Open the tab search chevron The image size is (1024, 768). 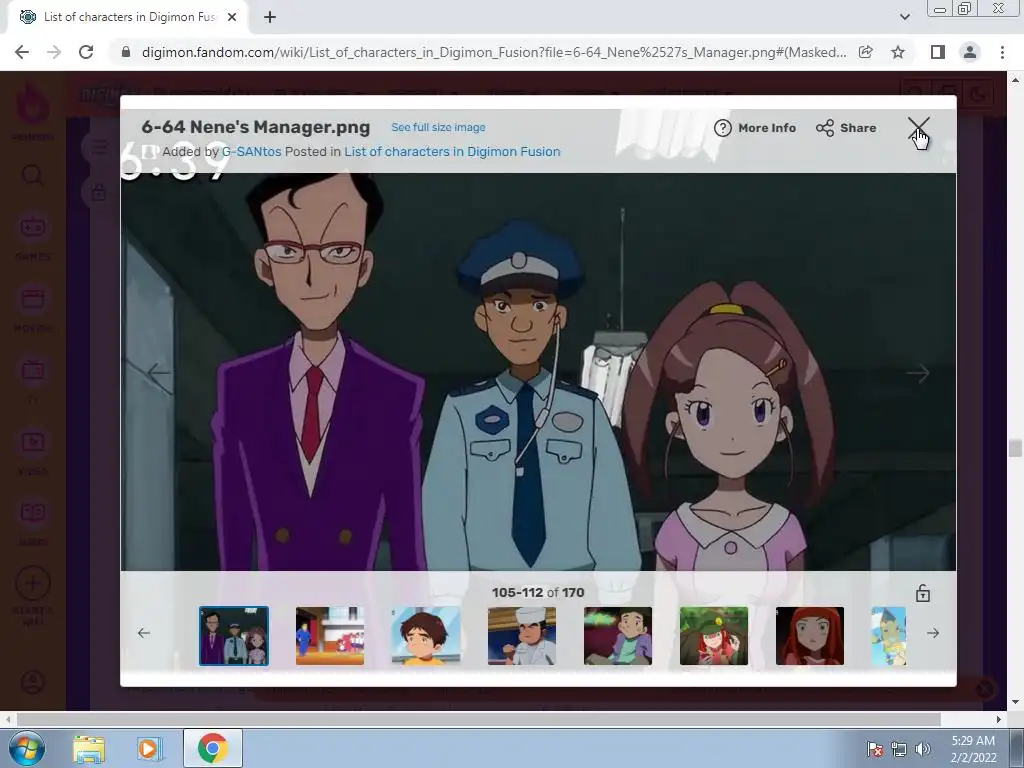pyautogui.click(x=904, y=17)
